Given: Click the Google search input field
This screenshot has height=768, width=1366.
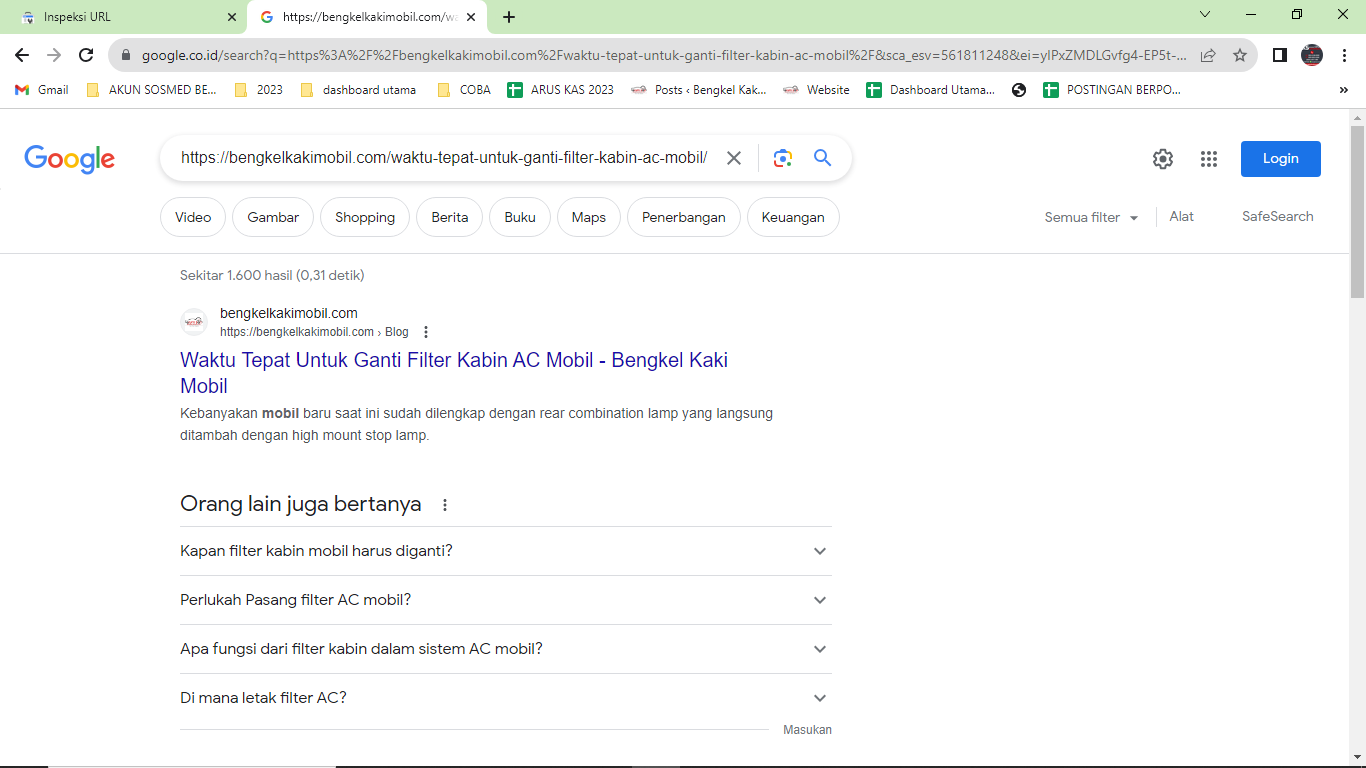Looking at the screenshot, I should click(x=444, y=158).
